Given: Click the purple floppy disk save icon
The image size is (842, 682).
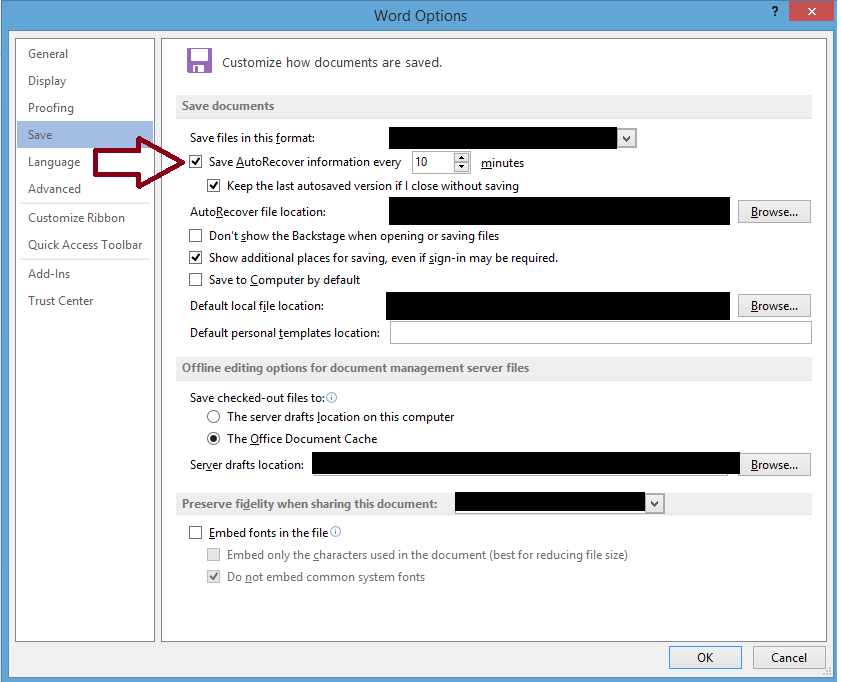Looking at the screenshot, I should (199, 61).
